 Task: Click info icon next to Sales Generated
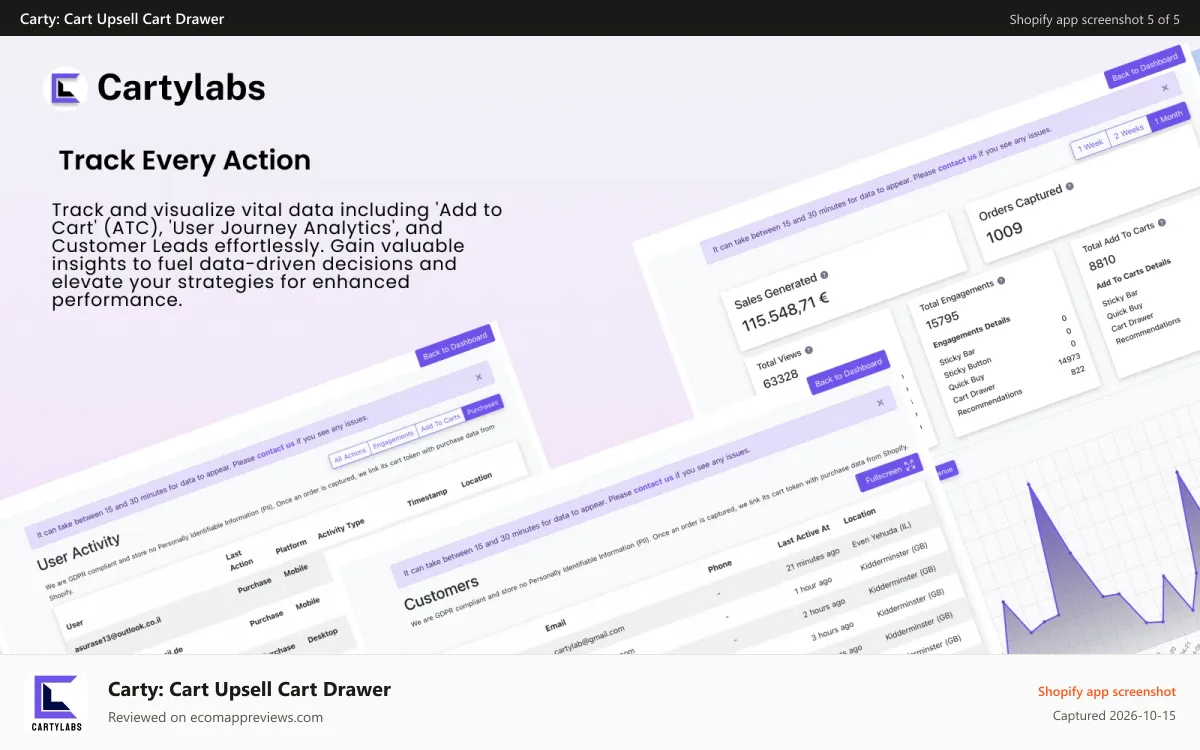[825, 275]
